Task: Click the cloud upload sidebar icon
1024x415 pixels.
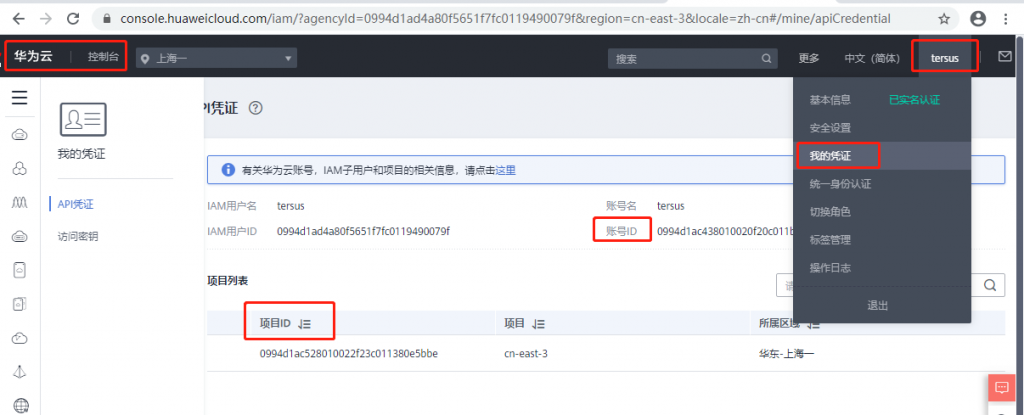Action: point(20,338)
